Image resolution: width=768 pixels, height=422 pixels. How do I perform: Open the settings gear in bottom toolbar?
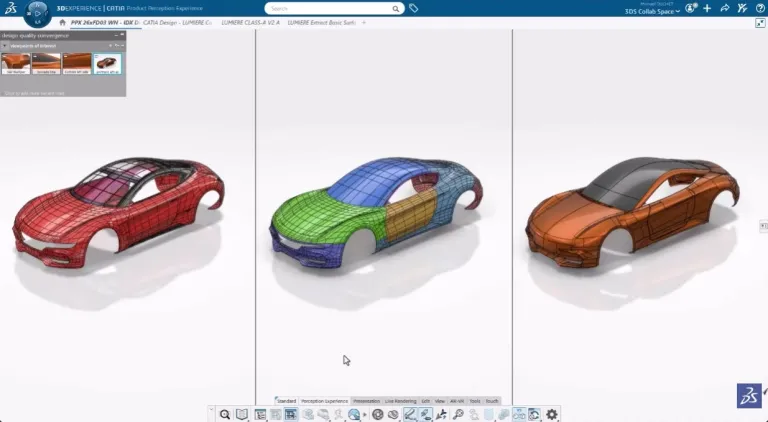552,414
